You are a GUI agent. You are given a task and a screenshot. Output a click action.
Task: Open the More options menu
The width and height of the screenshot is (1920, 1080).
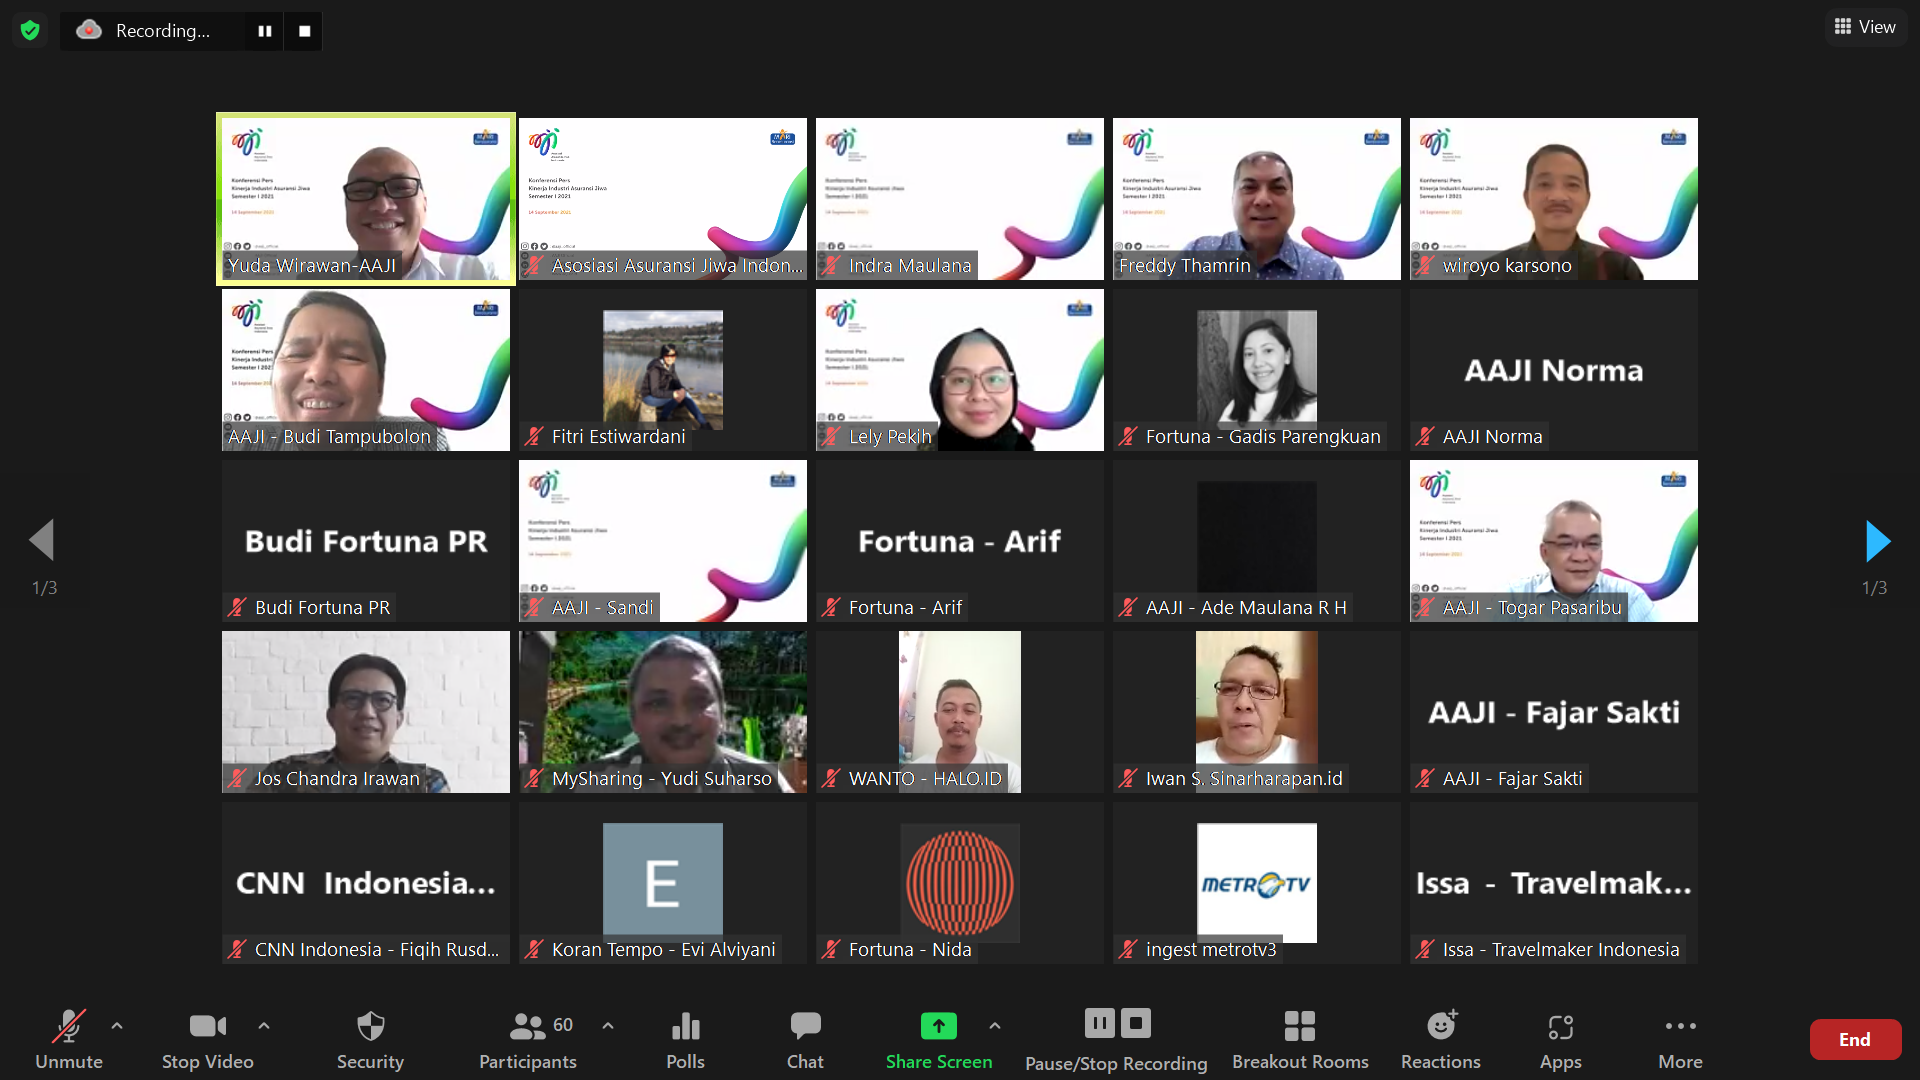point(1680,1040)
